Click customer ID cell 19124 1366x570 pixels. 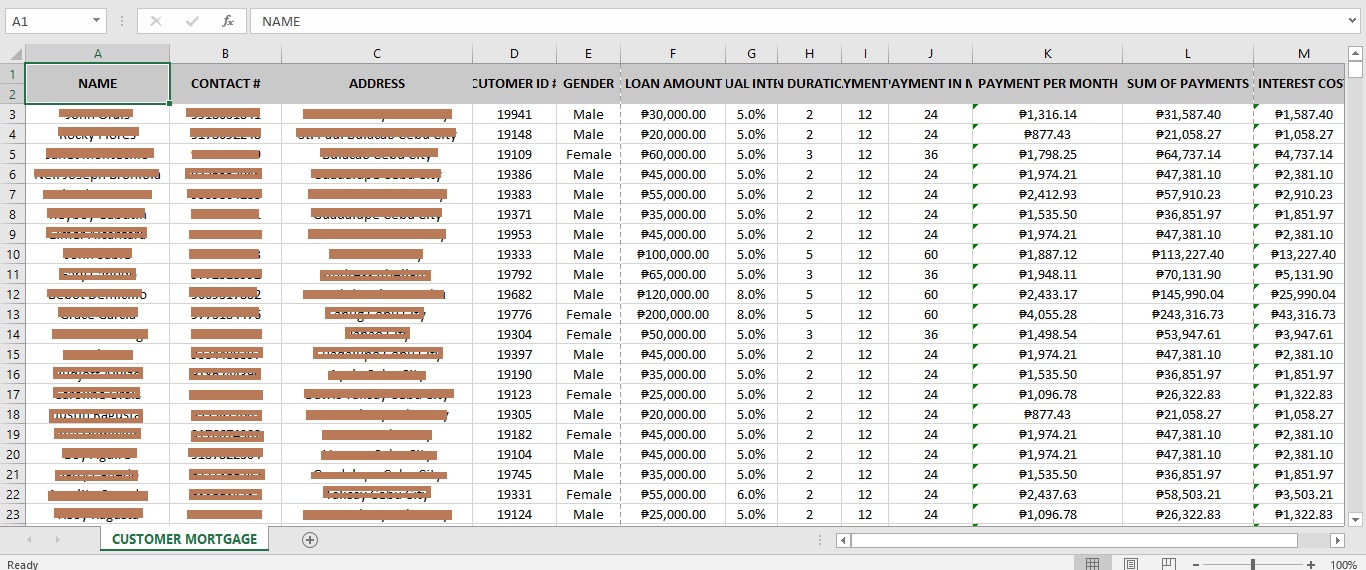(514, 514)
